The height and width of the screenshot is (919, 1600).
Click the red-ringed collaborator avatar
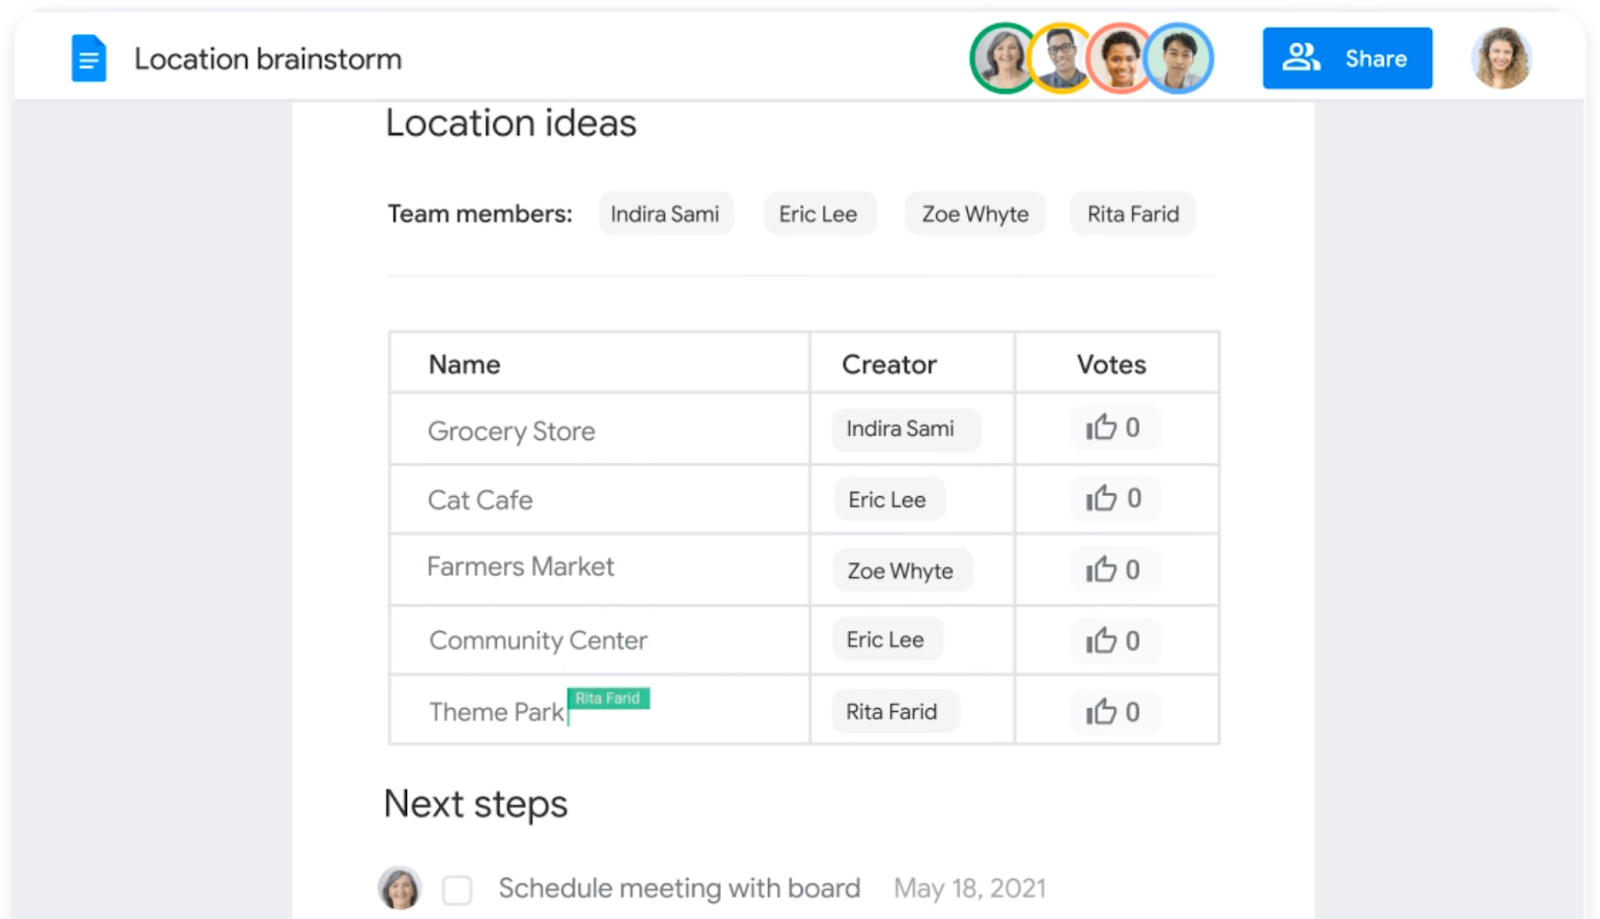coord(1119,58)
